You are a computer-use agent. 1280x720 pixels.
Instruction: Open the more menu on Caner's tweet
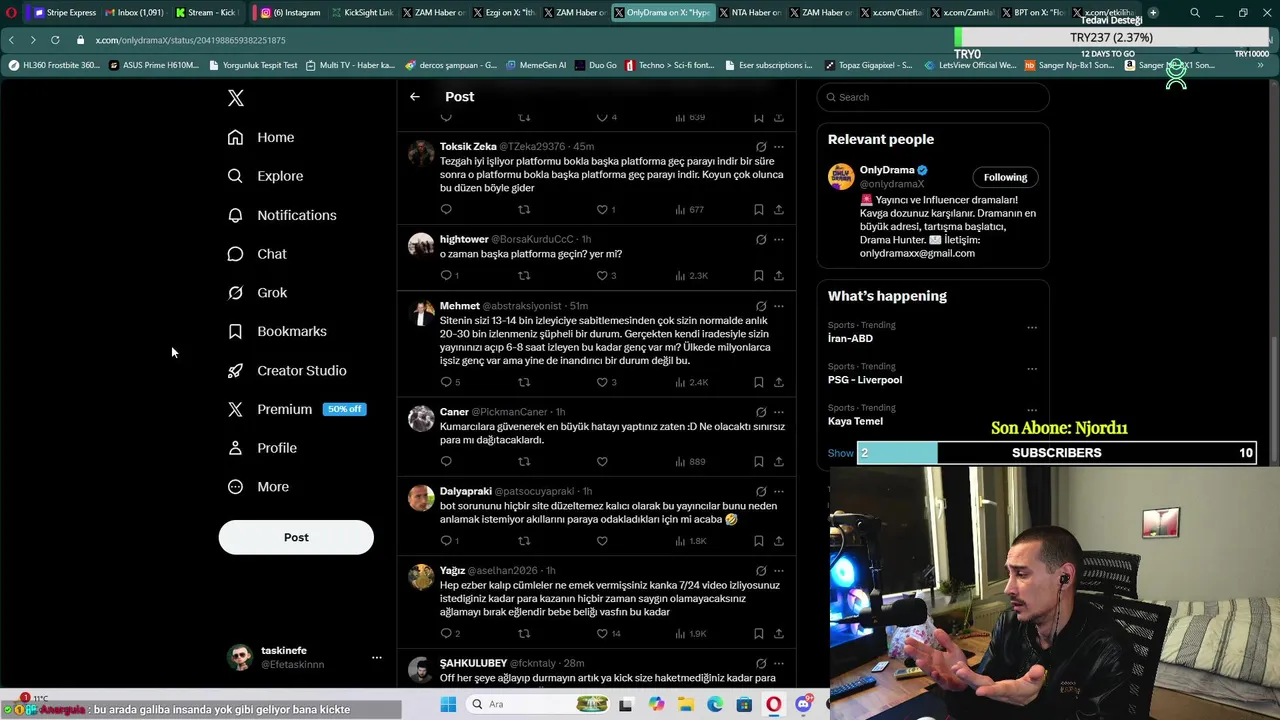click(x=778, y=412)
